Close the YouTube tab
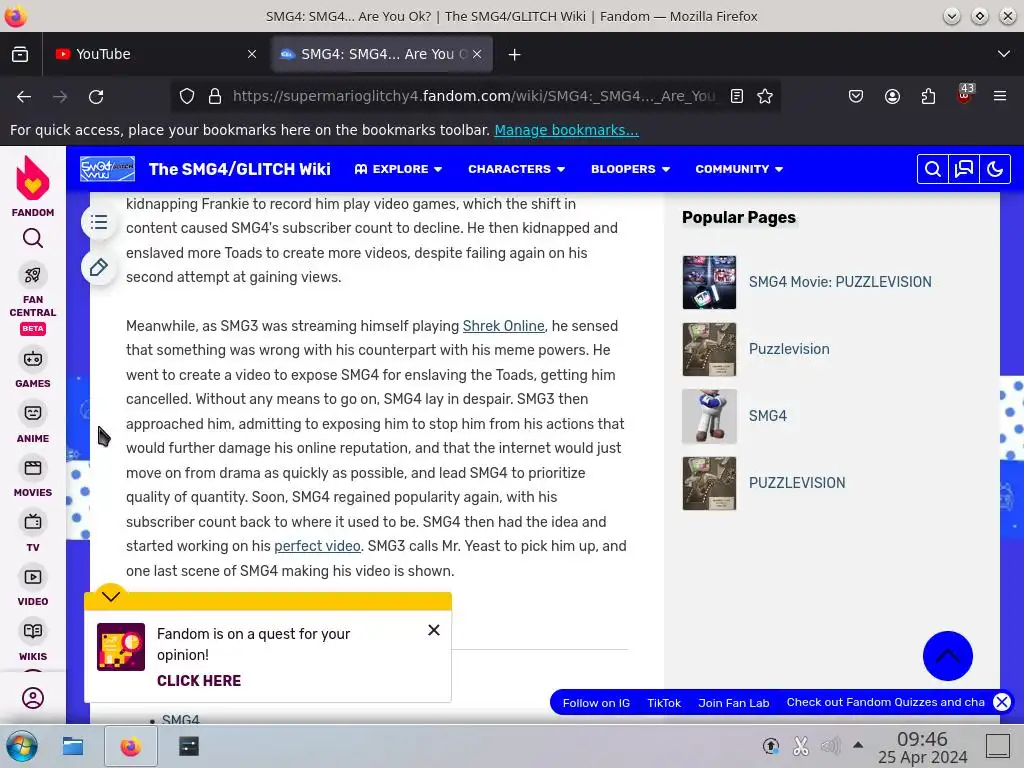The width and height of the screenshot is (1024, 768). pyautogui.click(x=252, y=54)
